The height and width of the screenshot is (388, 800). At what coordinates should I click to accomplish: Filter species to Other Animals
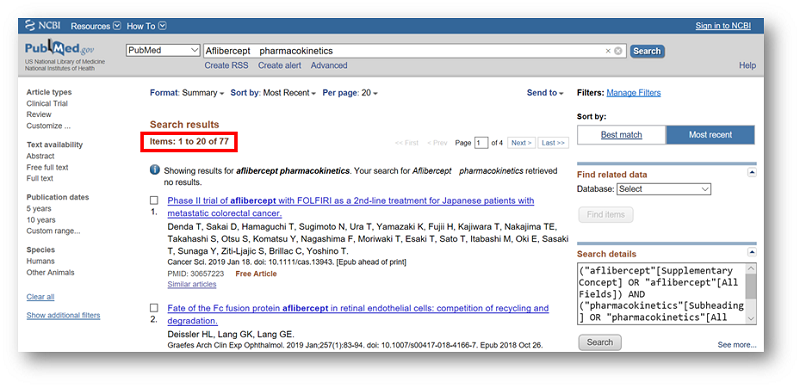coord(51,273)
